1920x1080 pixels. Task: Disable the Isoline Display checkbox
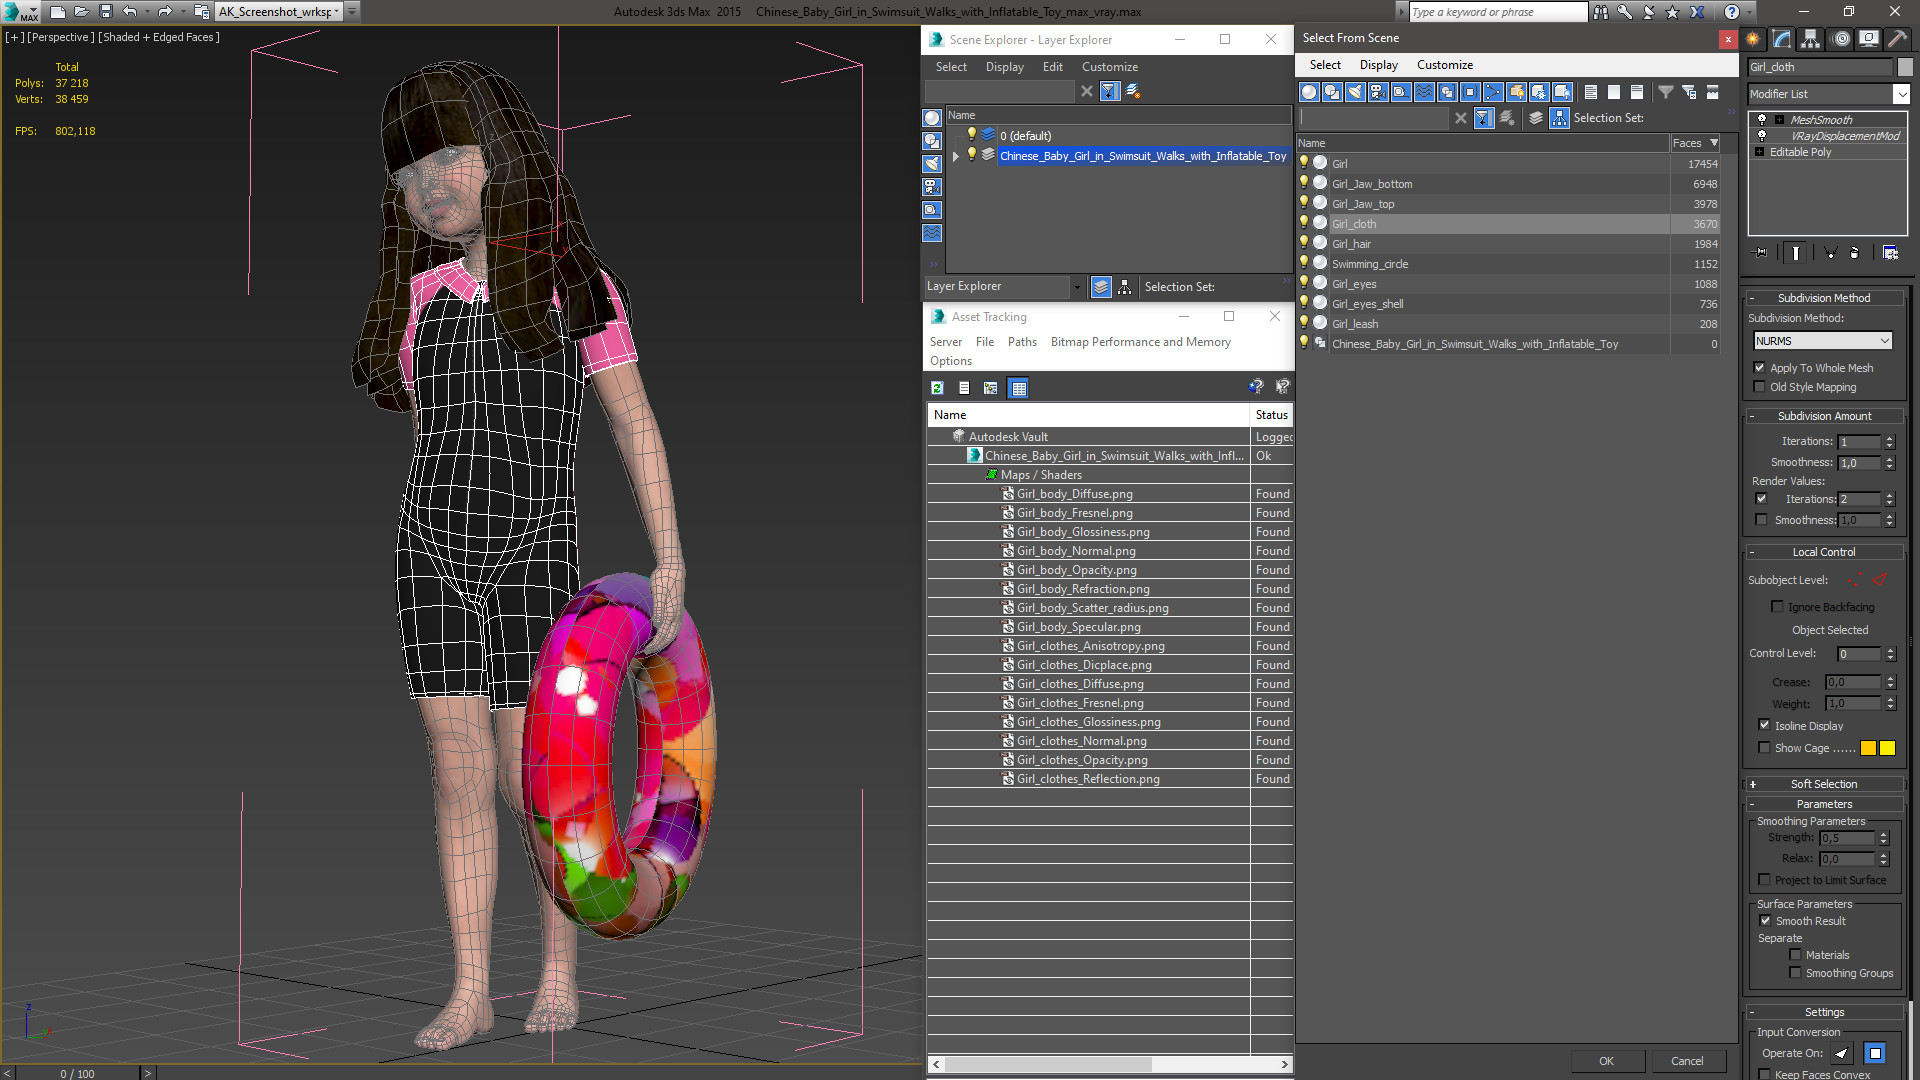coord(1764,725)
